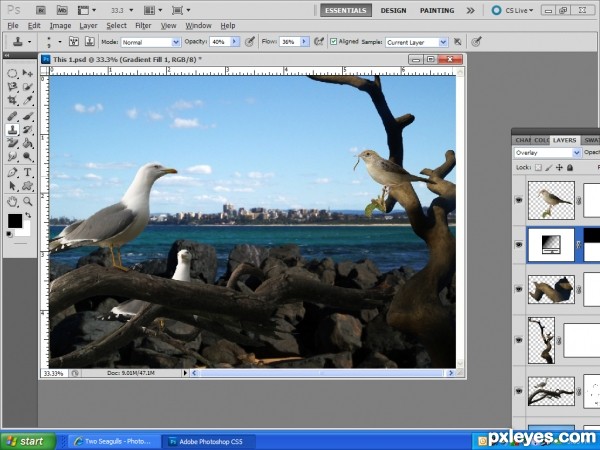
Task: Select the Eyedropper tool
Action: (x=28, y=100)
